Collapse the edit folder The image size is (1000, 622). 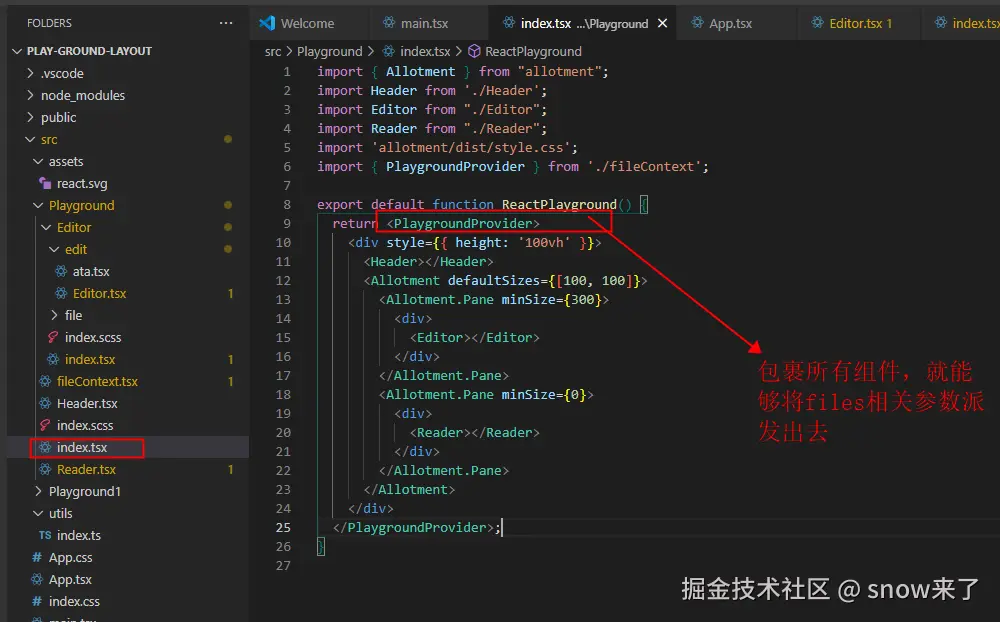click(x=54, y=249)
